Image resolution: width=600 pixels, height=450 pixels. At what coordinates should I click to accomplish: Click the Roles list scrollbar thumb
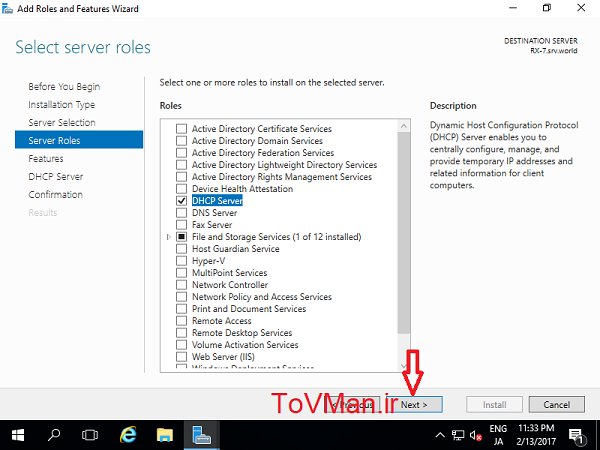(404, 233)
